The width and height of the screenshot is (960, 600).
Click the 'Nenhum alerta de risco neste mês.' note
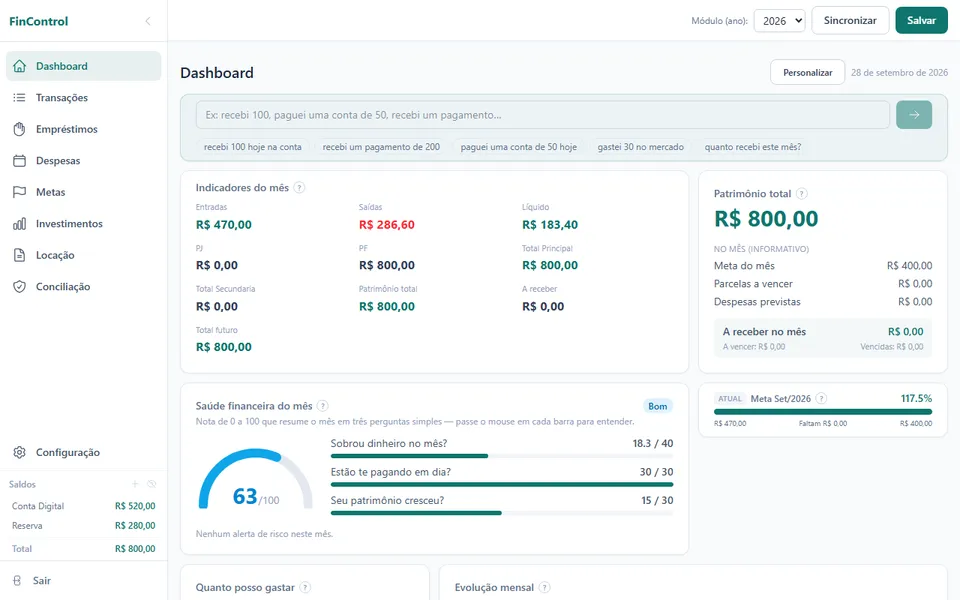click(264, 534)
